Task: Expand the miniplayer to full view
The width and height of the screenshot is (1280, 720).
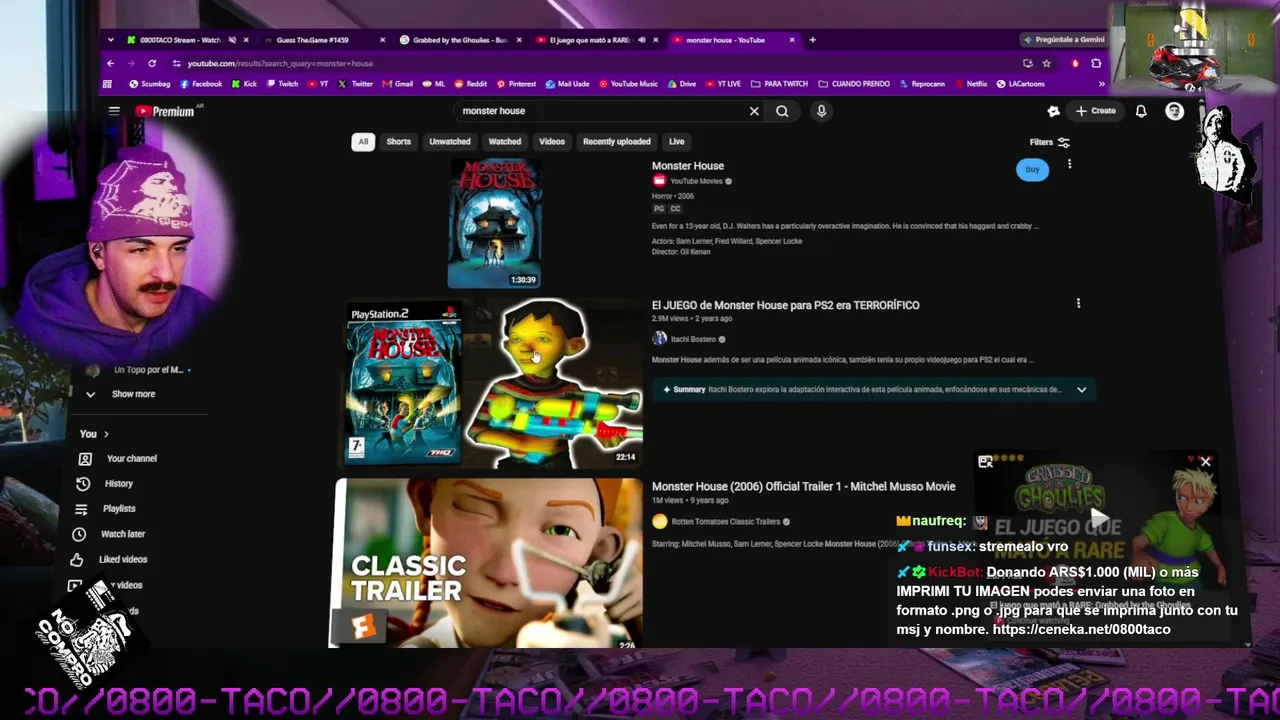Action: pyautogui.click(x=985, y=462)
